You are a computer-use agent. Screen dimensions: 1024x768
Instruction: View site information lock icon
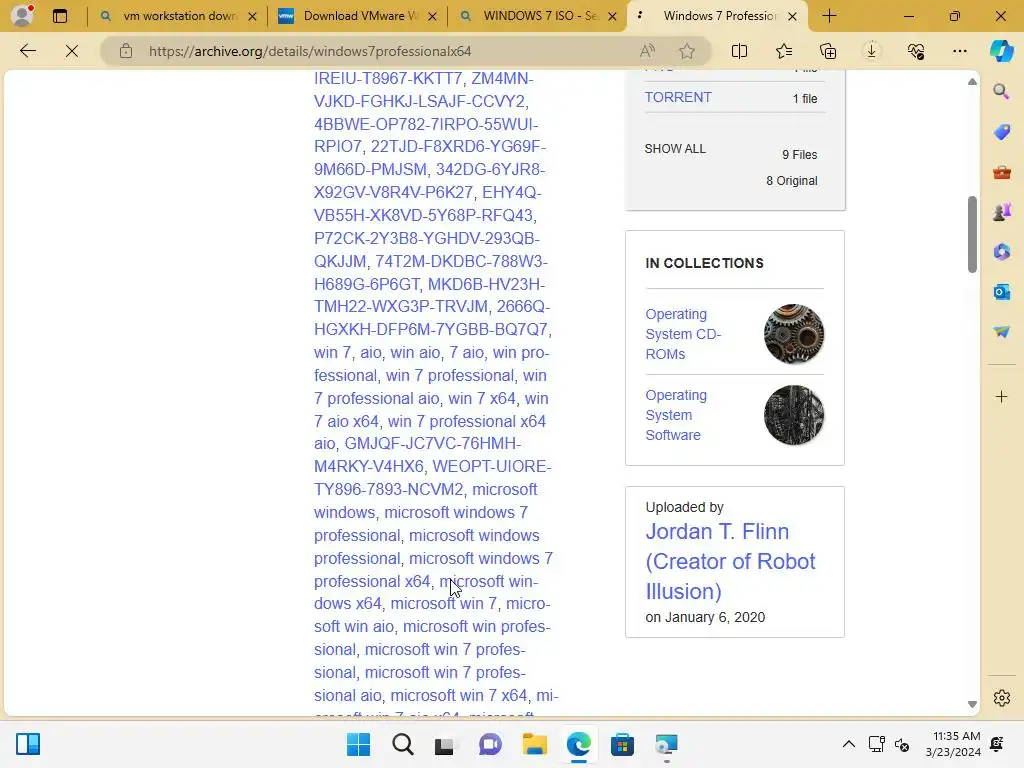[126, 51]
